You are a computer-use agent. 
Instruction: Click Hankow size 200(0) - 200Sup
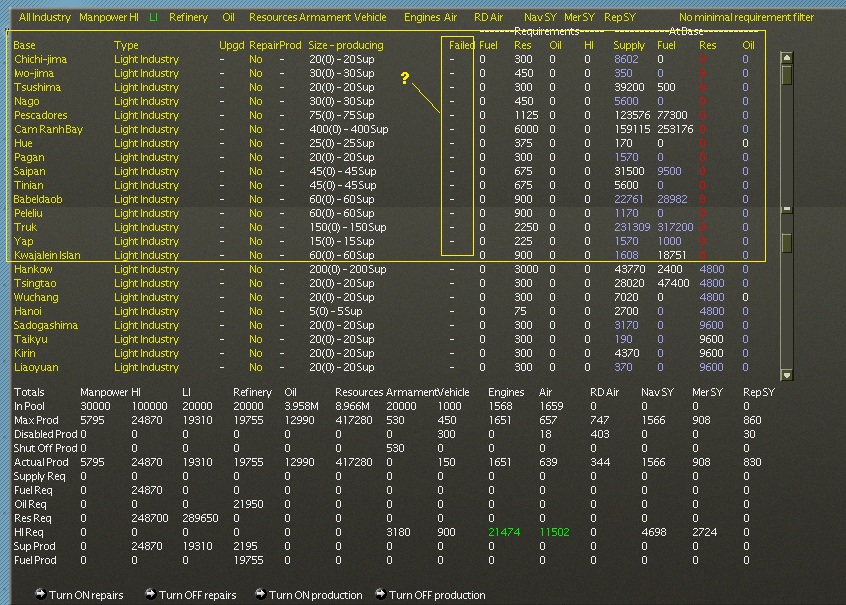[x=347, y=269]
